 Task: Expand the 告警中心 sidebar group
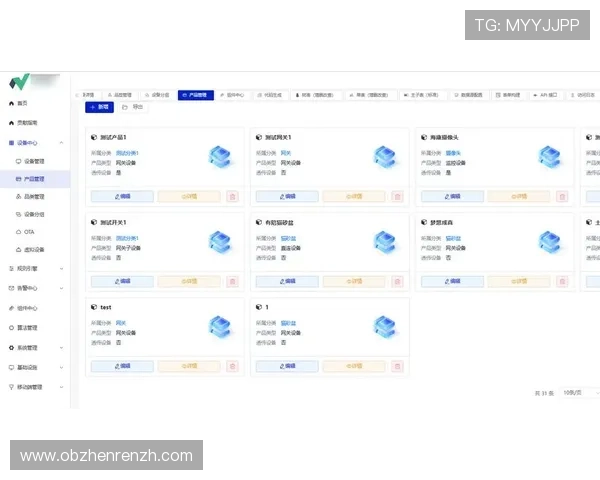[61, 288]
